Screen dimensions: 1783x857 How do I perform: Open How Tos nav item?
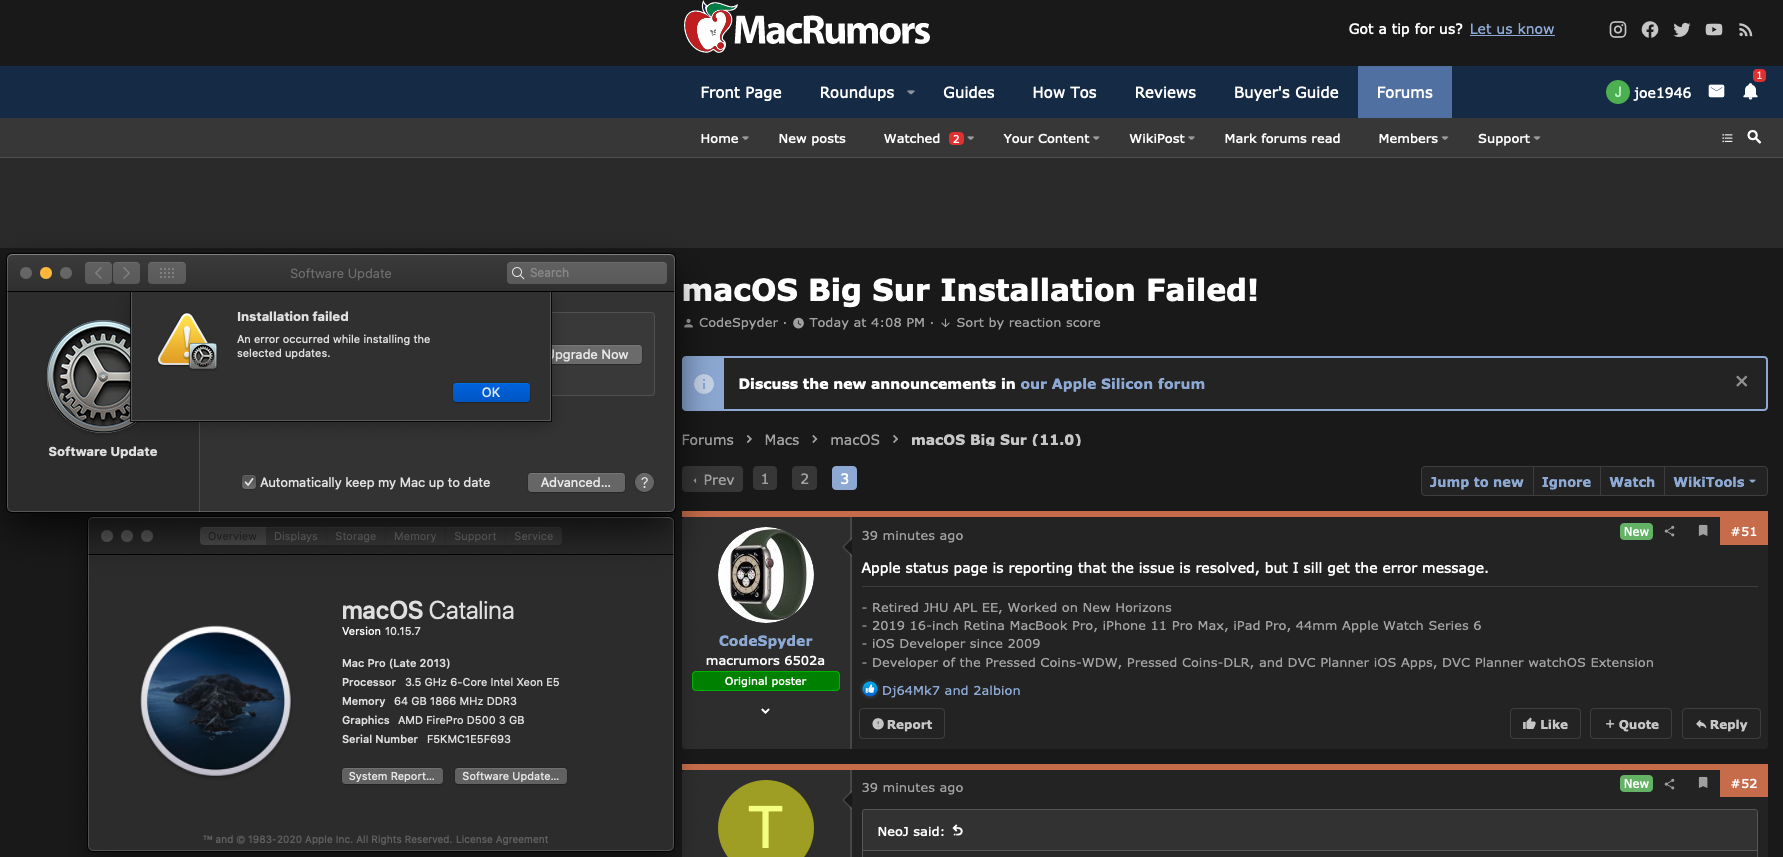pos(1064,92)
